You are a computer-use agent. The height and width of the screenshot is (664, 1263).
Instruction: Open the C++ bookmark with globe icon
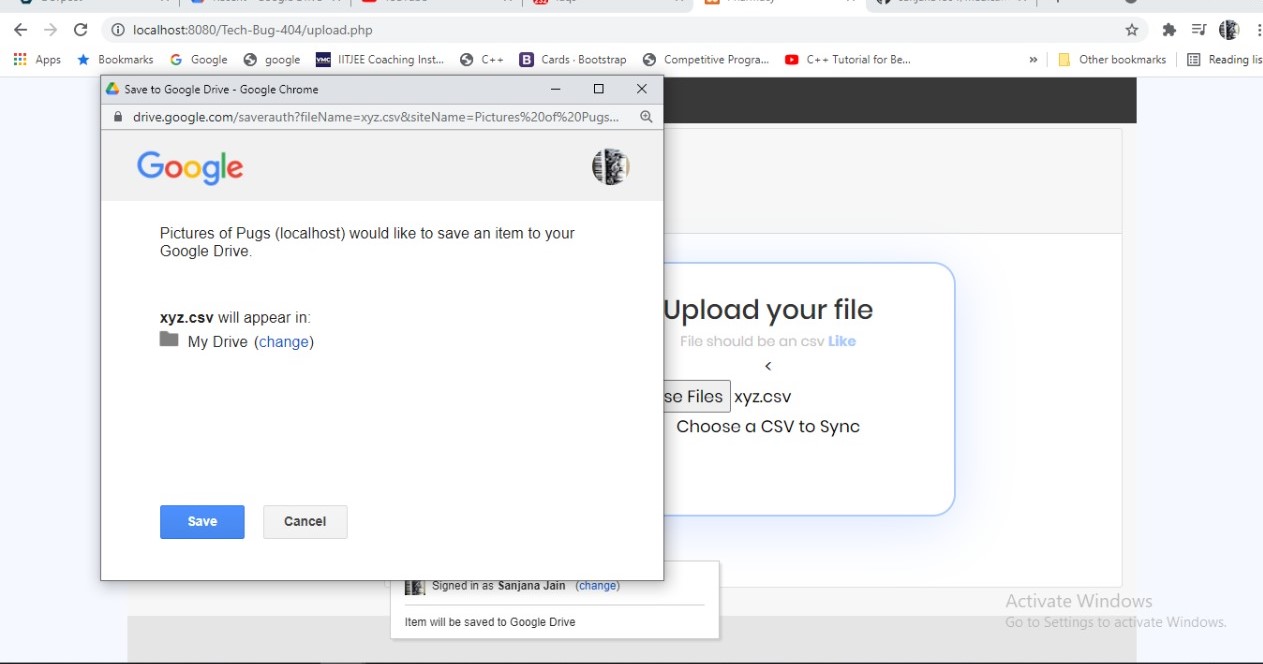(x=482, y=60)
